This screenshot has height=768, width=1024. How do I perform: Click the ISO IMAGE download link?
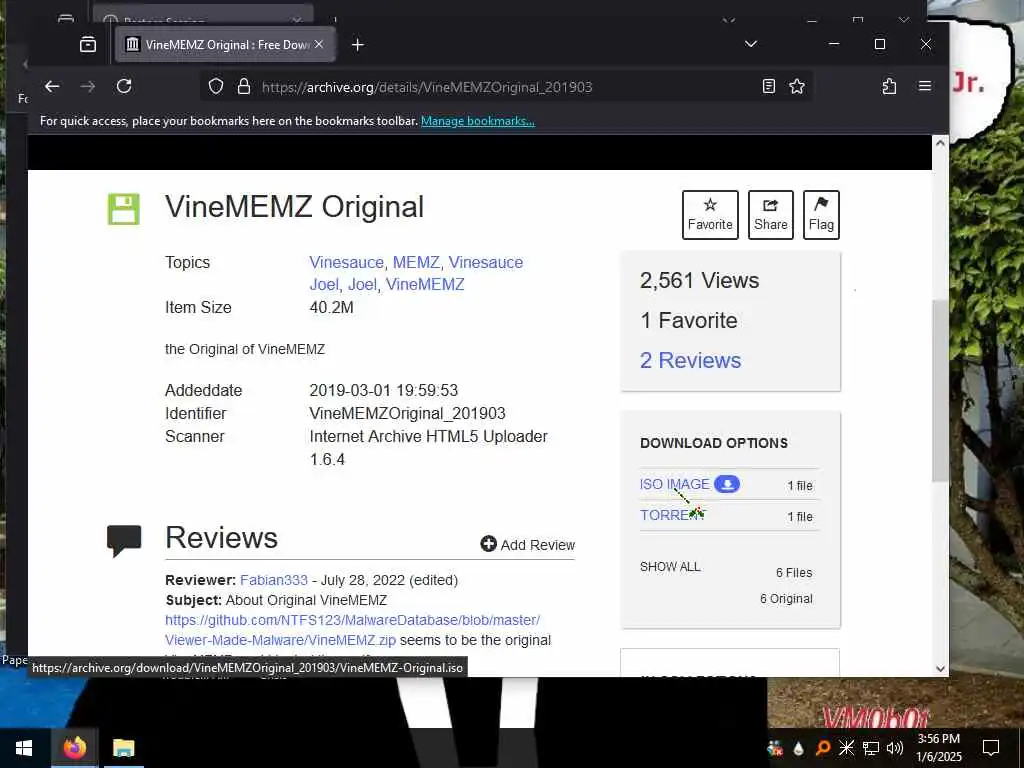tap(674, 484)
